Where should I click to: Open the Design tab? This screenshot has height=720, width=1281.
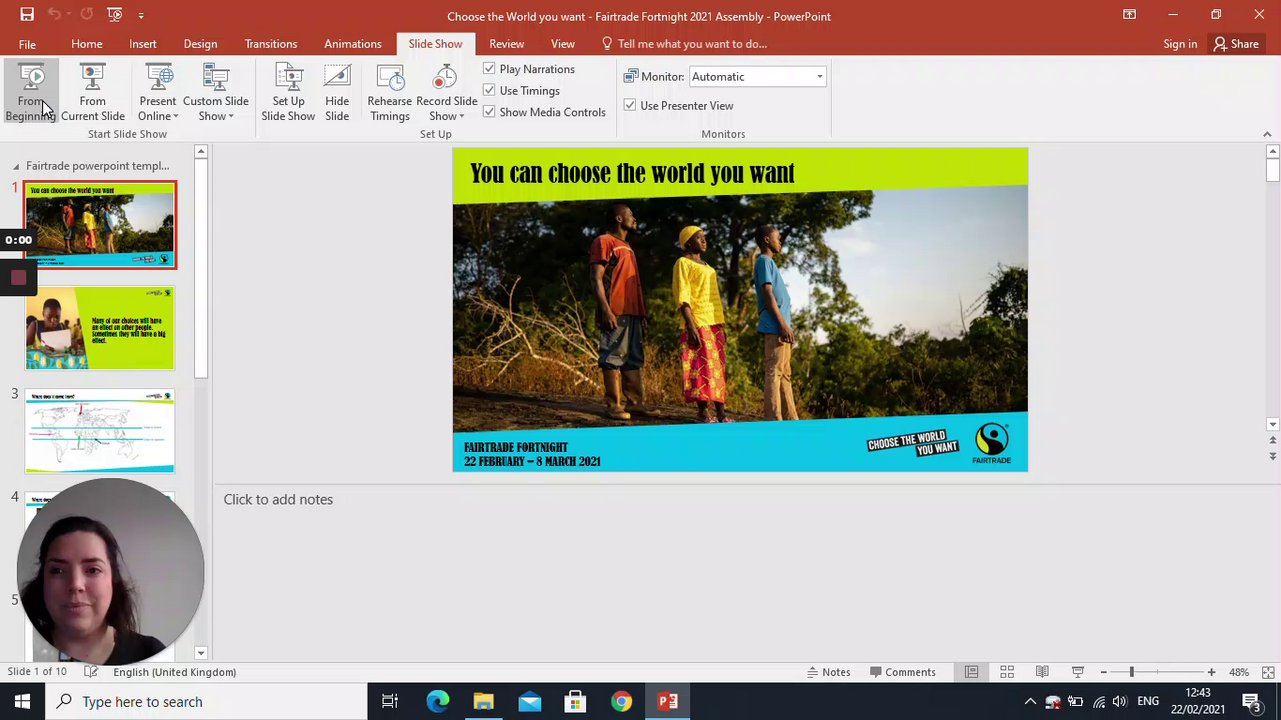200,44
